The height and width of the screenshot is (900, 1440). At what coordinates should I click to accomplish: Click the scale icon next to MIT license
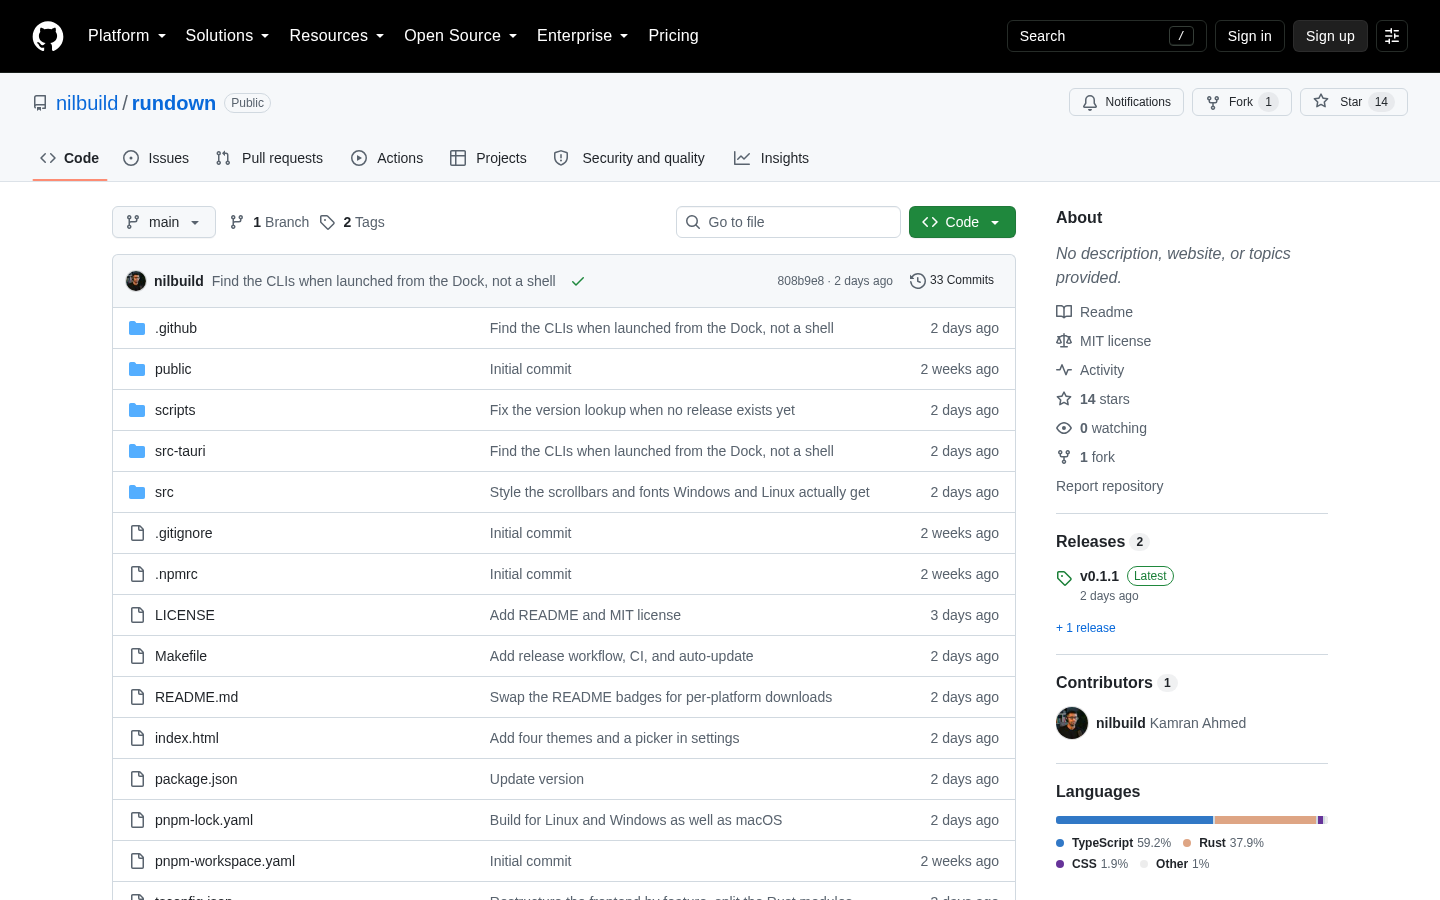click(1064, 341)
